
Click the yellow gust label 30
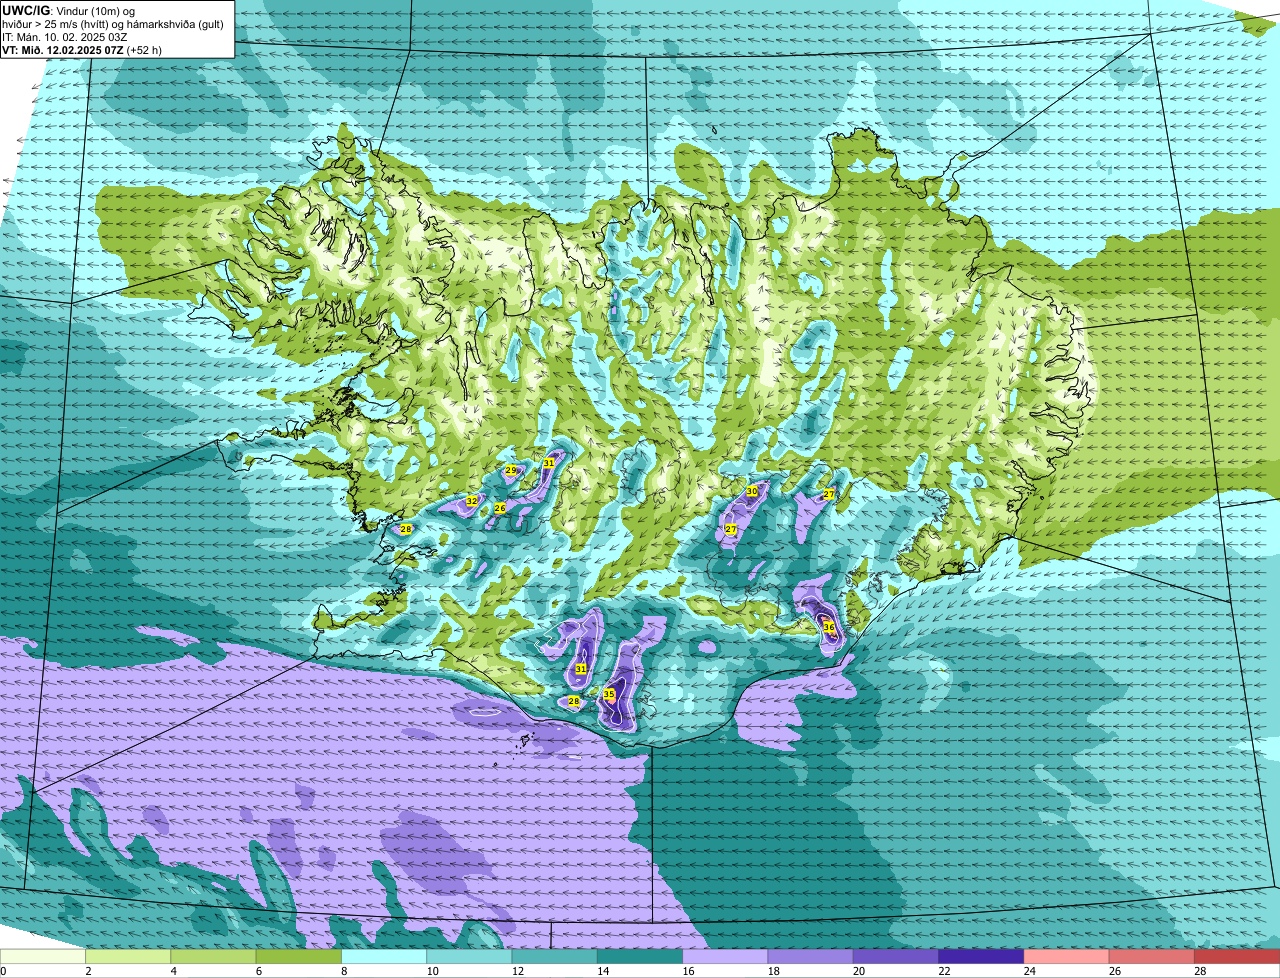coord(752,491)
